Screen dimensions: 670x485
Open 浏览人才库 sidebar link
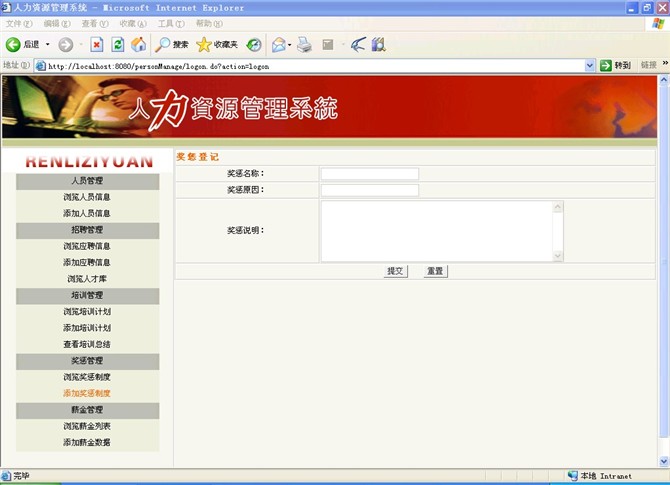click(87, 279)
